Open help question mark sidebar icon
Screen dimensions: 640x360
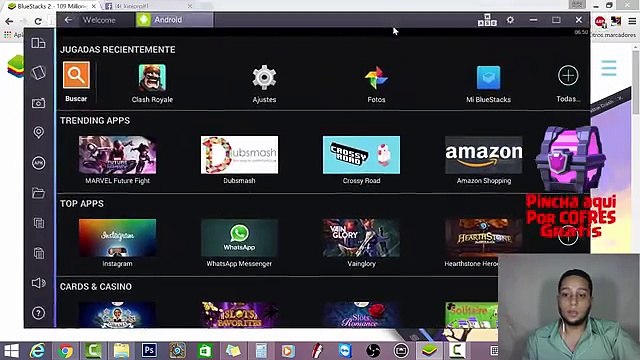pos(38,313)
